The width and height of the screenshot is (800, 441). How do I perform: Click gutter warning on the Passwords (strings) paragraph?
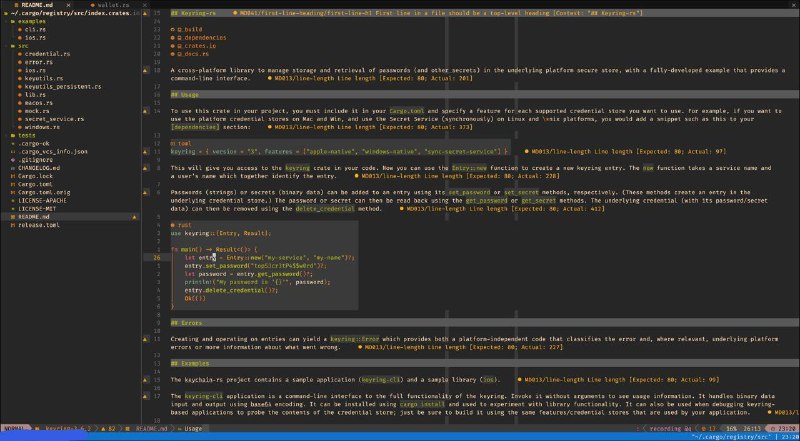pyautogui.click(x=145, y=192)
